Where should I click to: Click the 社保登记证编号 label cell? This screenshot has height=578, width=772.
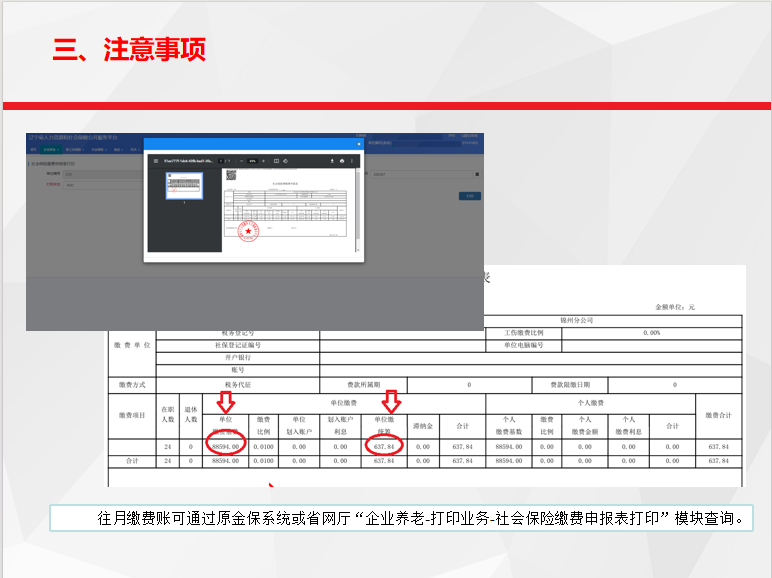point(238,345)
